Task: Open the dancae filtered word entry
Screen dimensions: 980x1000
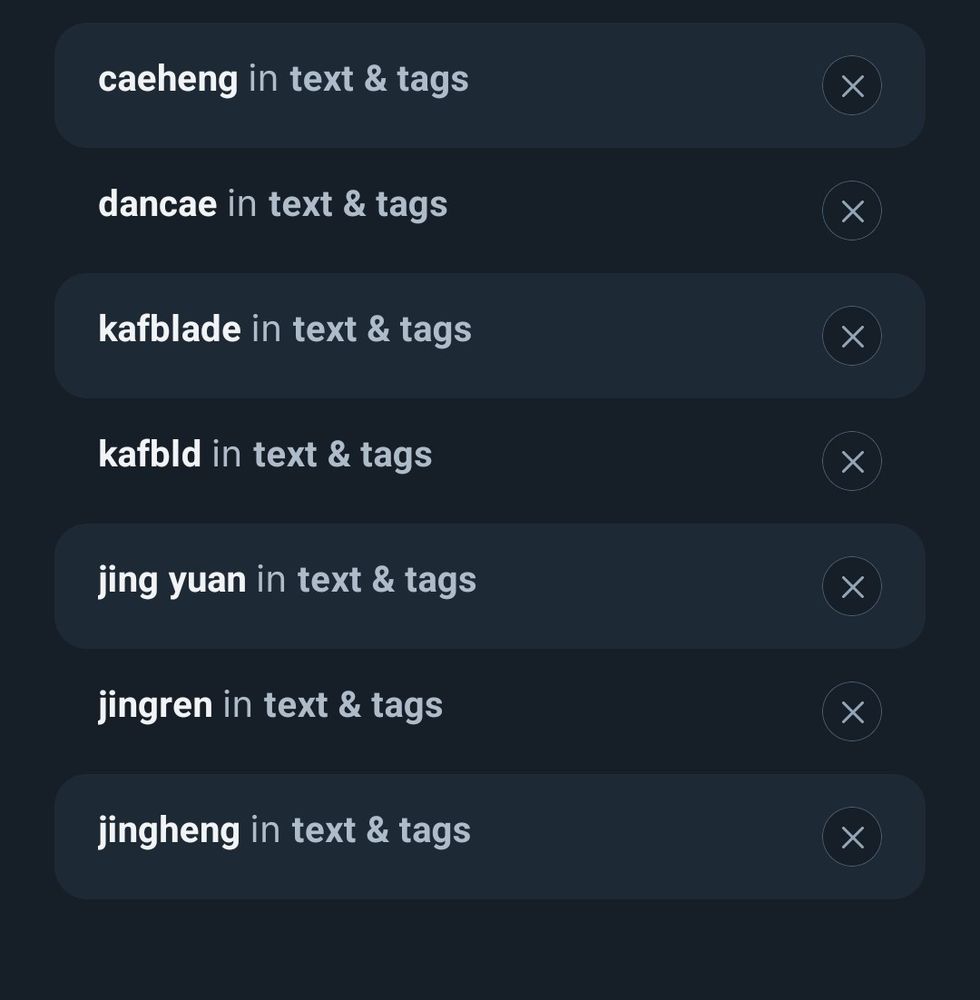Action: click(x=490, y=210)
